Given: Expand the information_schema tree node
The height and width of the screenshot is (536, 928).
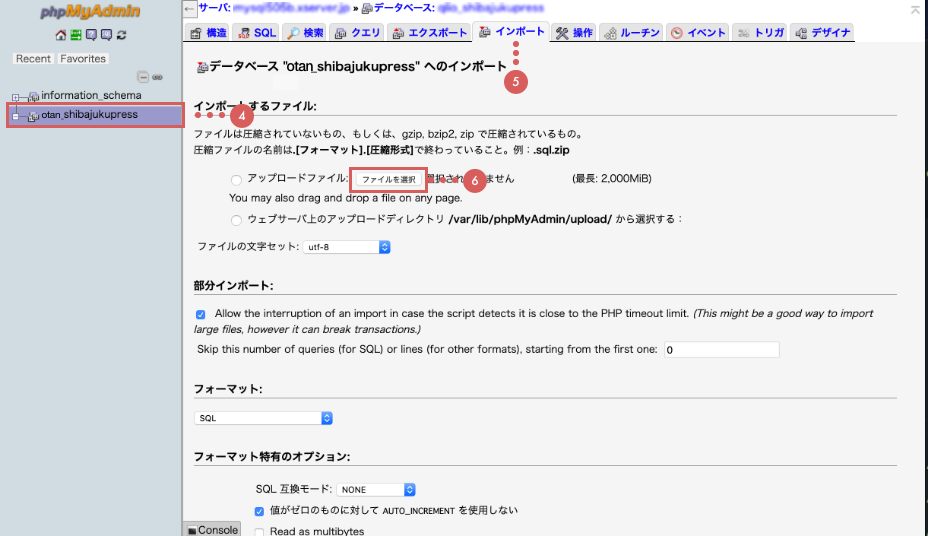Looking at the screenshot, I should click(16, 96).
